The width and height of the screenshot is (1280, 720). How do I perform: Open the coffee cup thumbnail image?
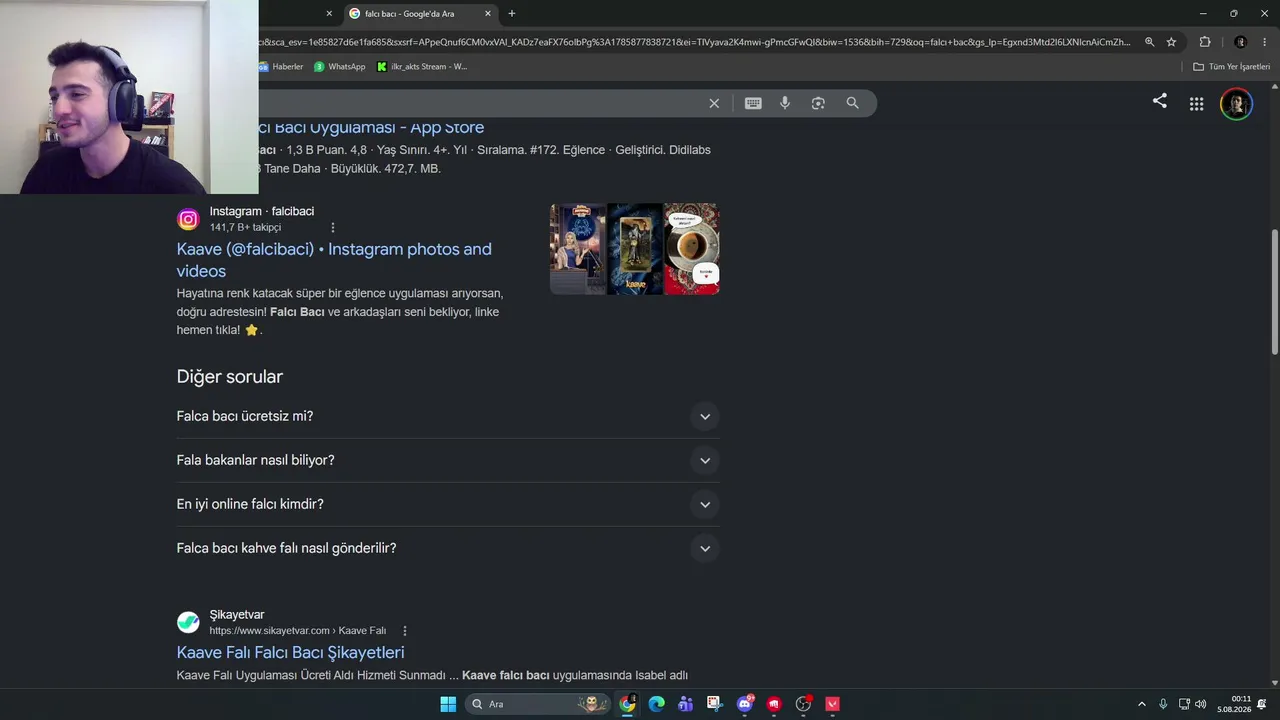(692, 249)
